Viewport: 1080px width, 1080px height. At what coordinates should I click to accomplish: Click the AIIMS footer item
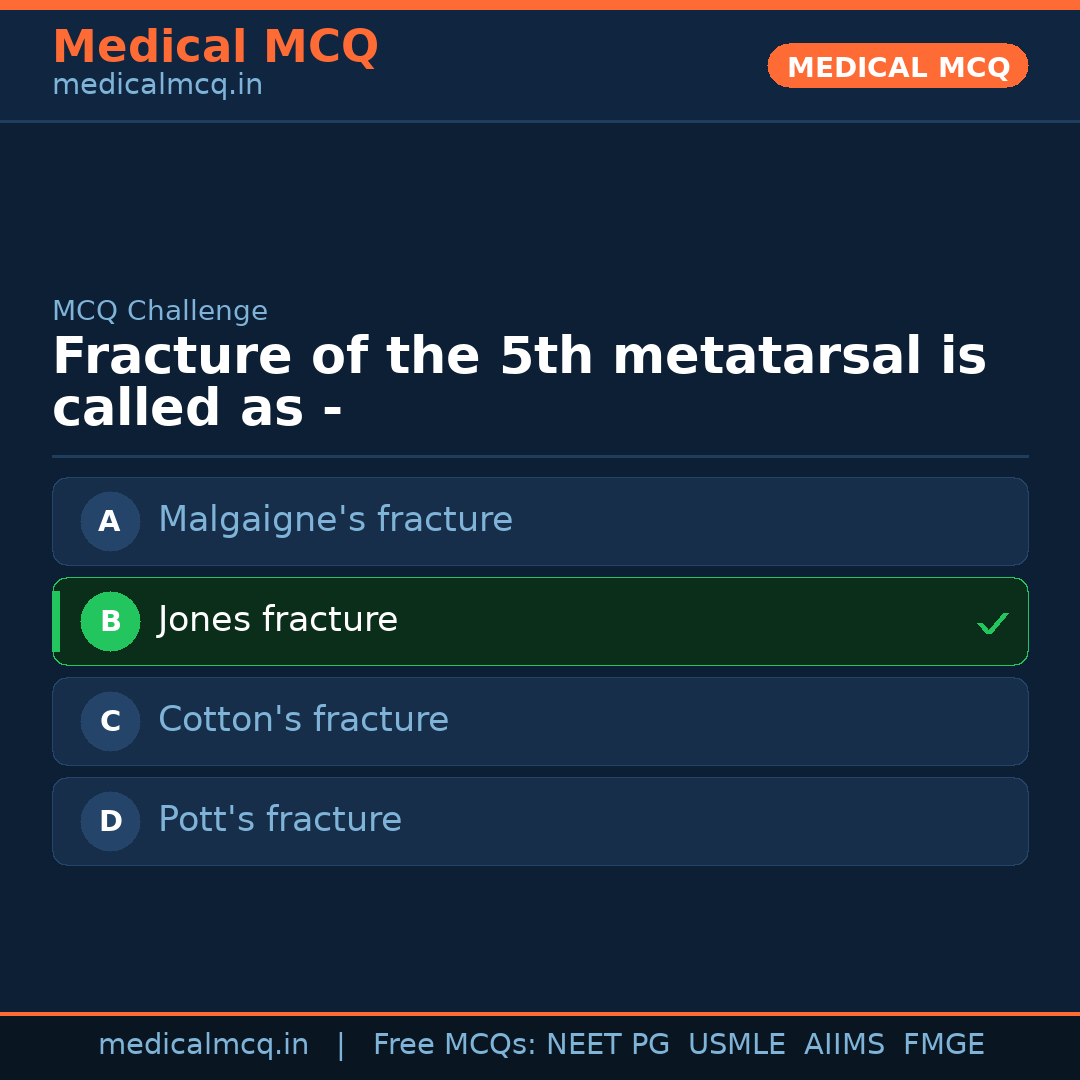845,1043
